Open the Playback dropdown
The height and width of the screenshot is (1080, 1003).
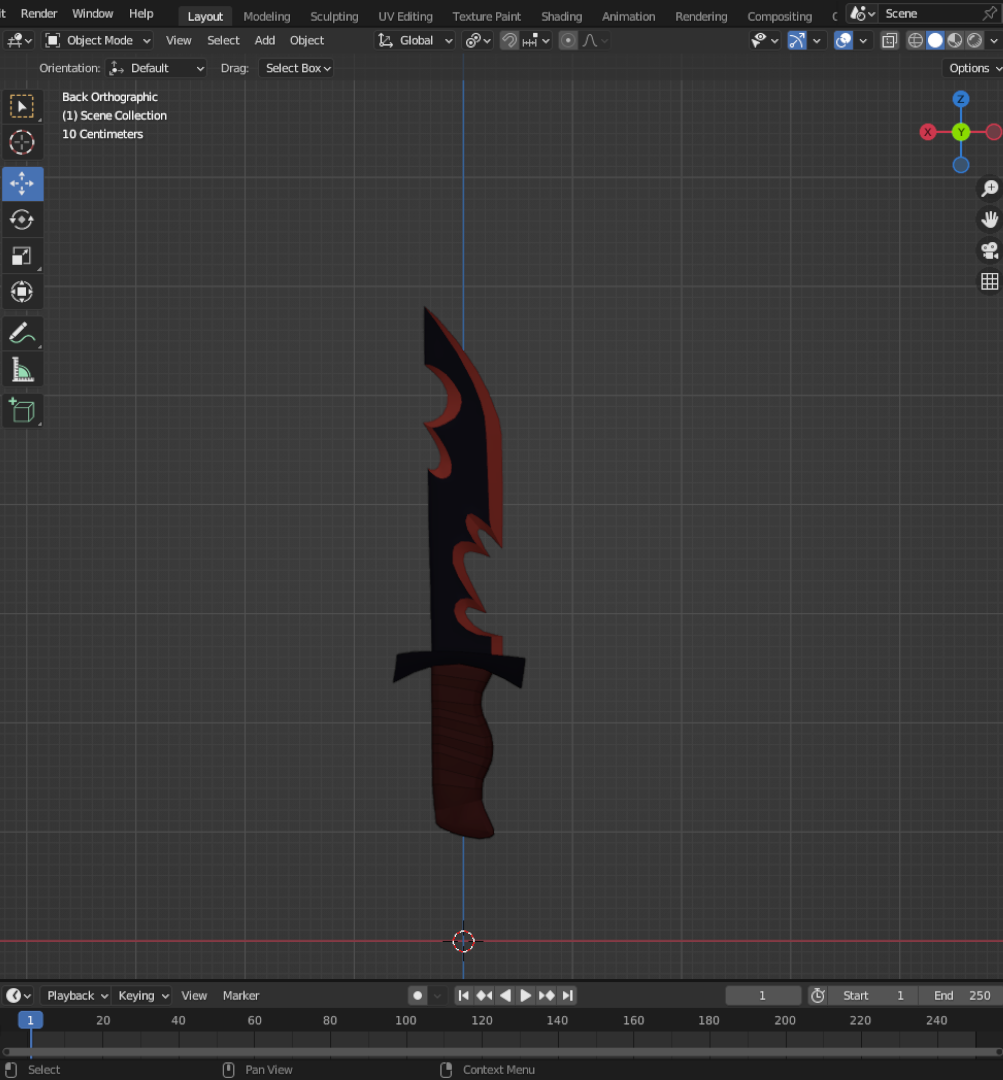(76, 995)
